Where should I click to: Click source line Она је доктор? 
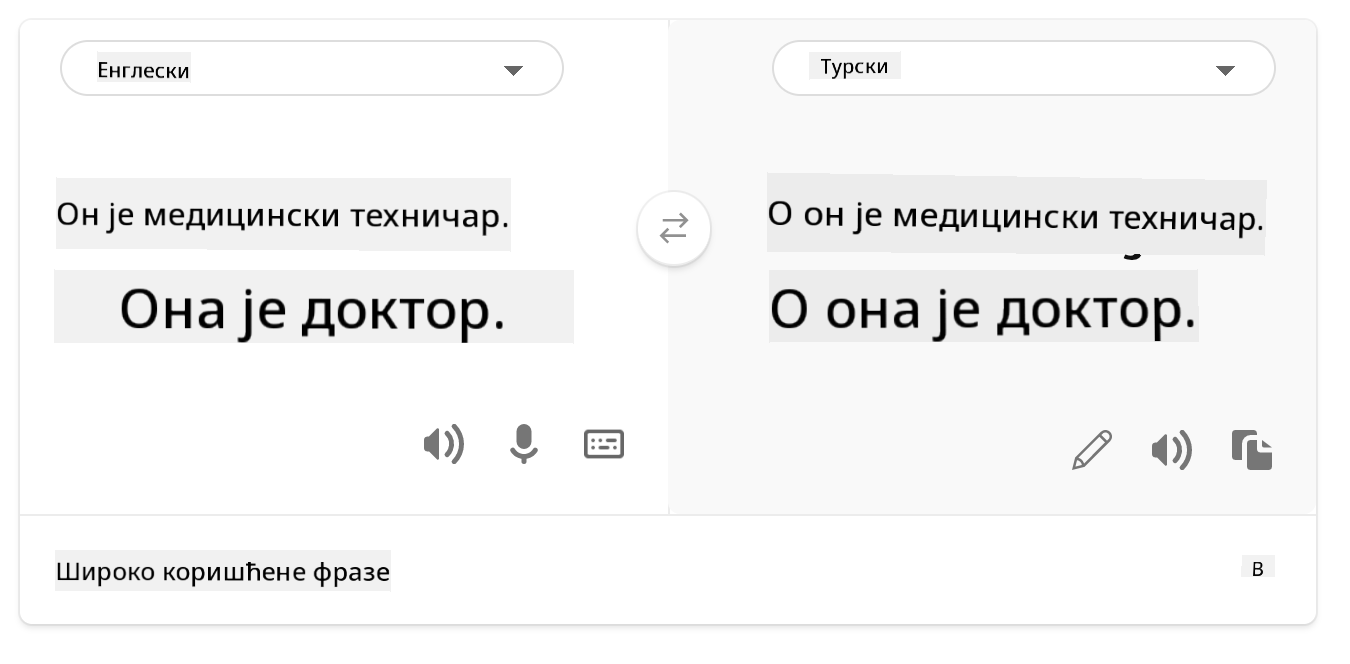pos(313,307)
